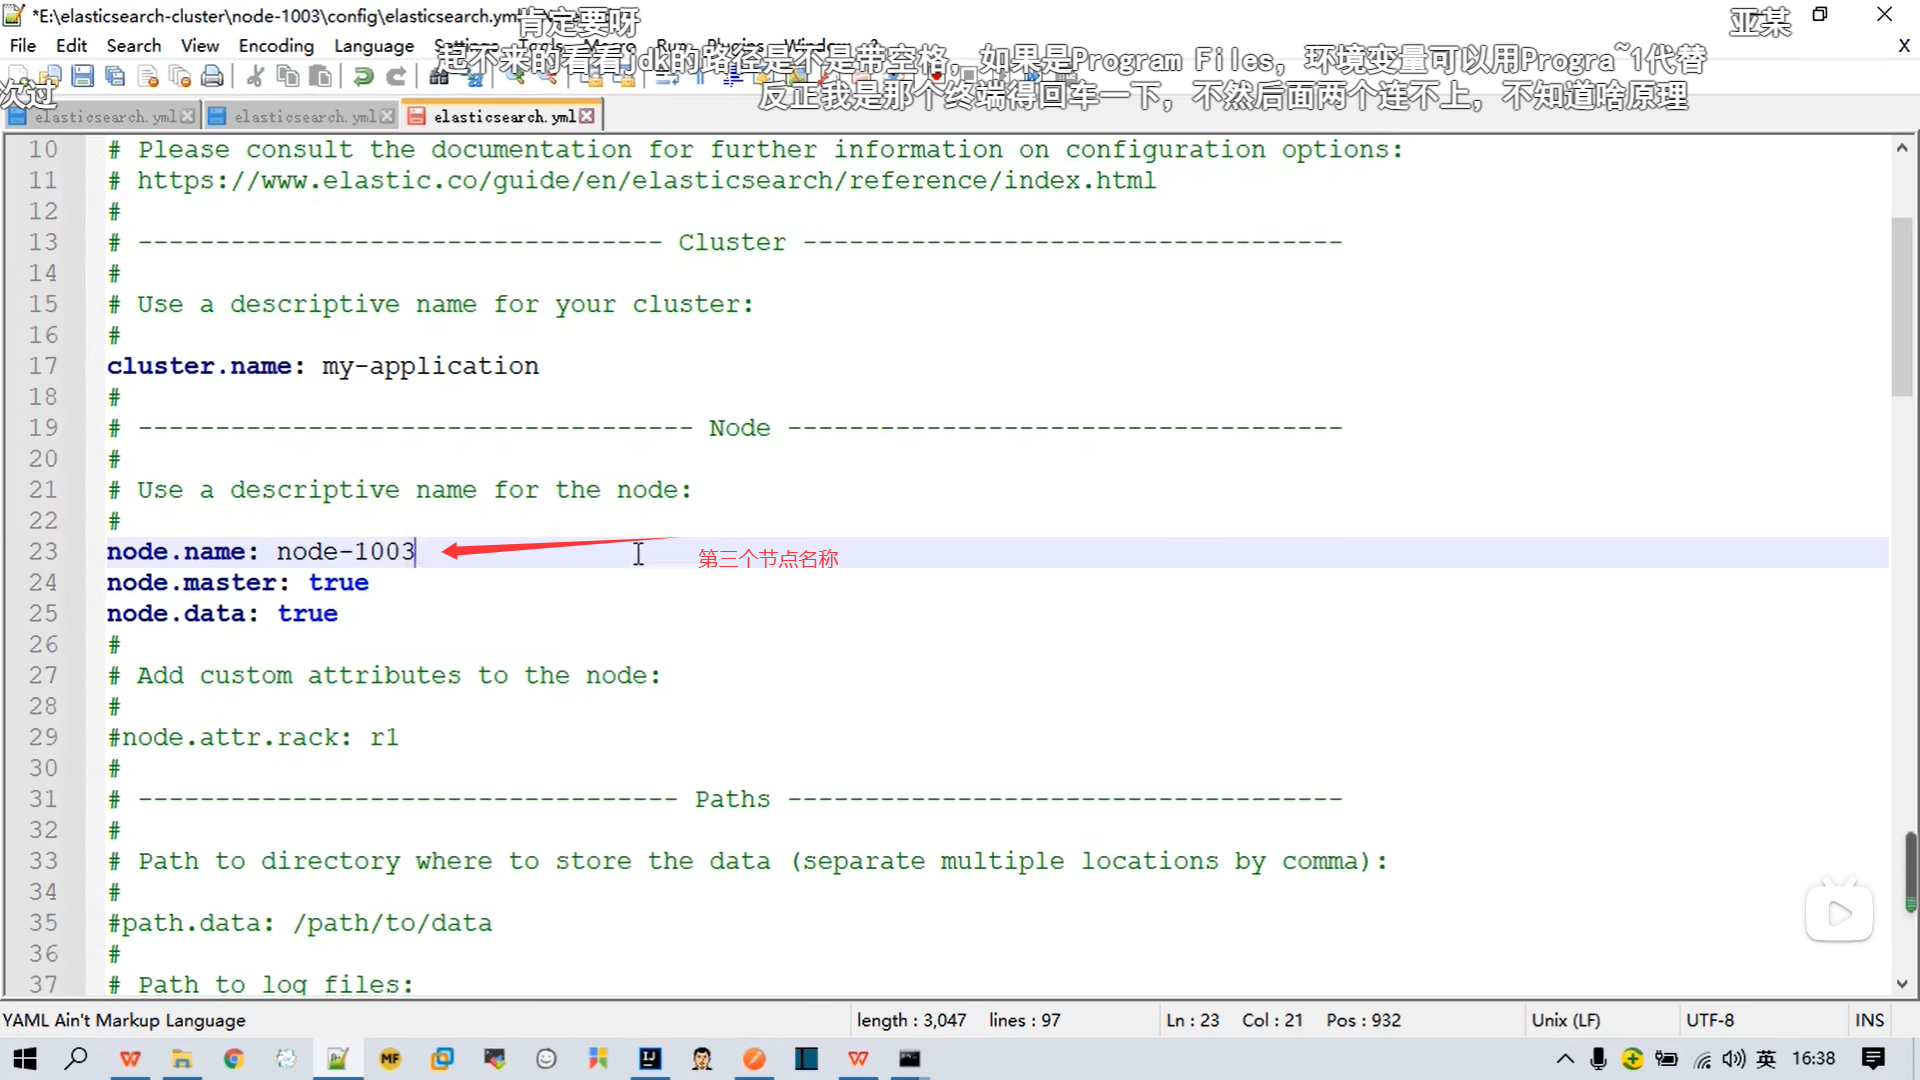Click the vertical scrollbar down arrow
This screenshot has height=1080, width=1920.
pyautogui.click(x=1901, y=984)
